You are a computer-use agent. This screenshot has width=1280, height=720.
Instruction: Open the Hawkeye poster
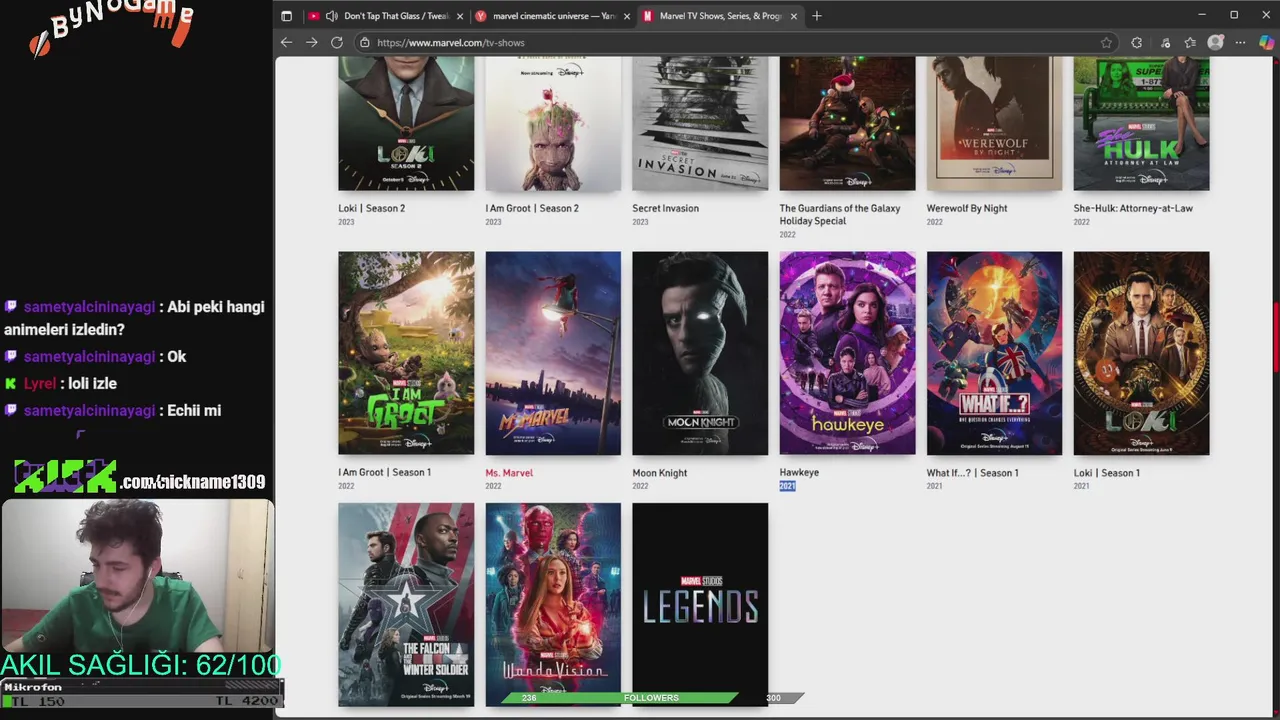[847, 353]
